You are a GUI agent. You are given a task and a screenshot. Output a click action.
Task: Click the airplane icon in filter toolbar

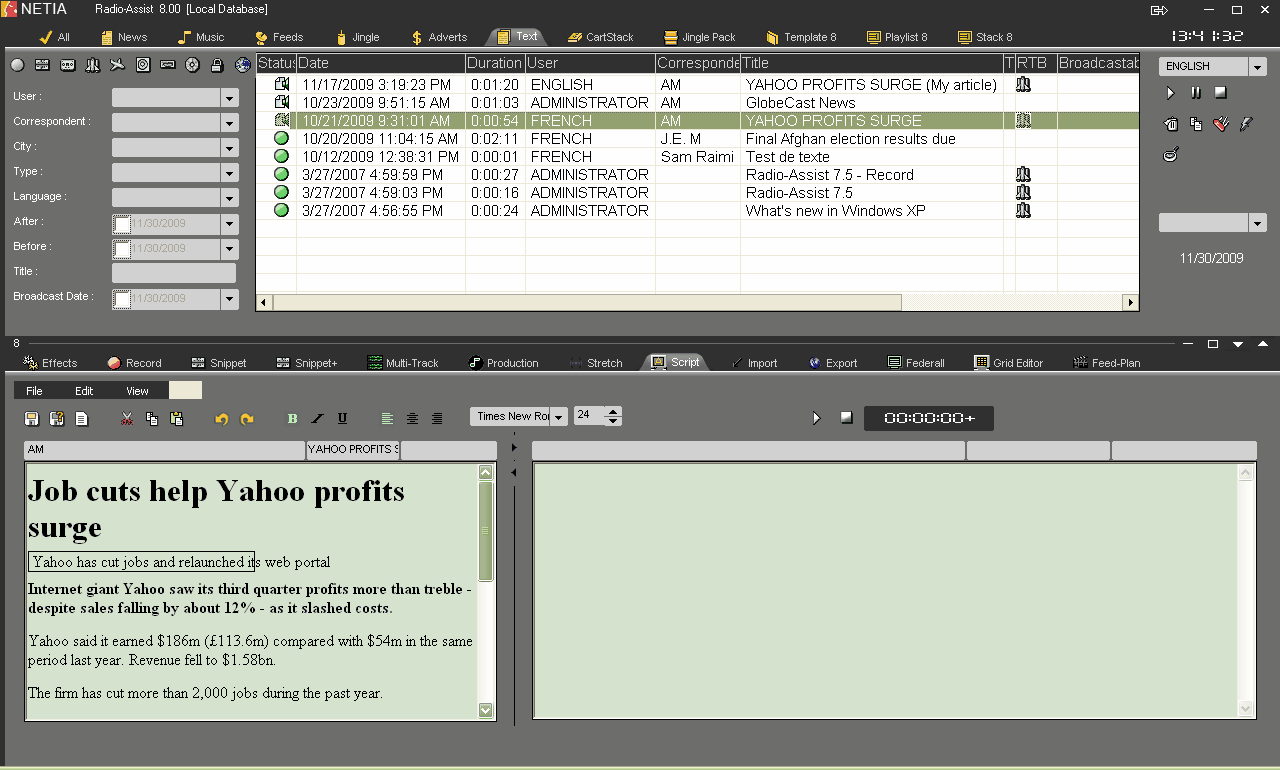coord(117,65)
